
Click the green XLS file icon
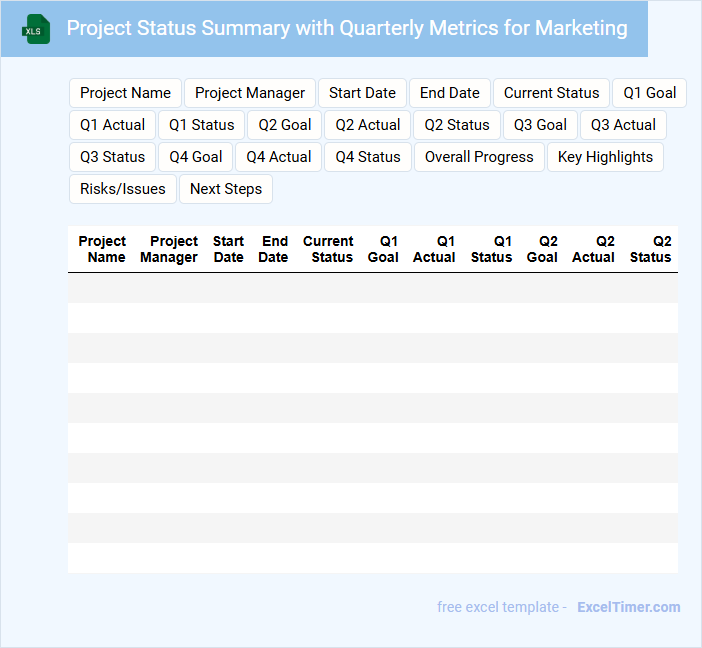click(37, 29)
